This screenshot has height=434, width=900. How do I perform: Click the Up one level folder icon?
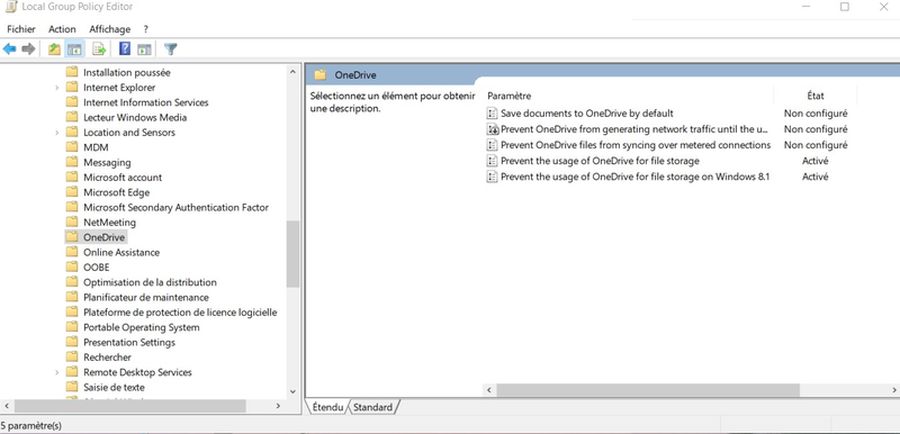point(54,49)
